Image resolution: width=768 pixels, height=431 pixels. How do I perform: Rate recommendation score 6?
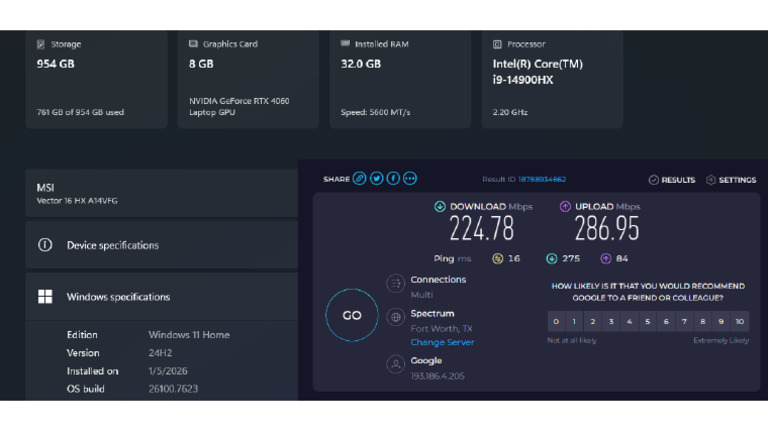666,321
